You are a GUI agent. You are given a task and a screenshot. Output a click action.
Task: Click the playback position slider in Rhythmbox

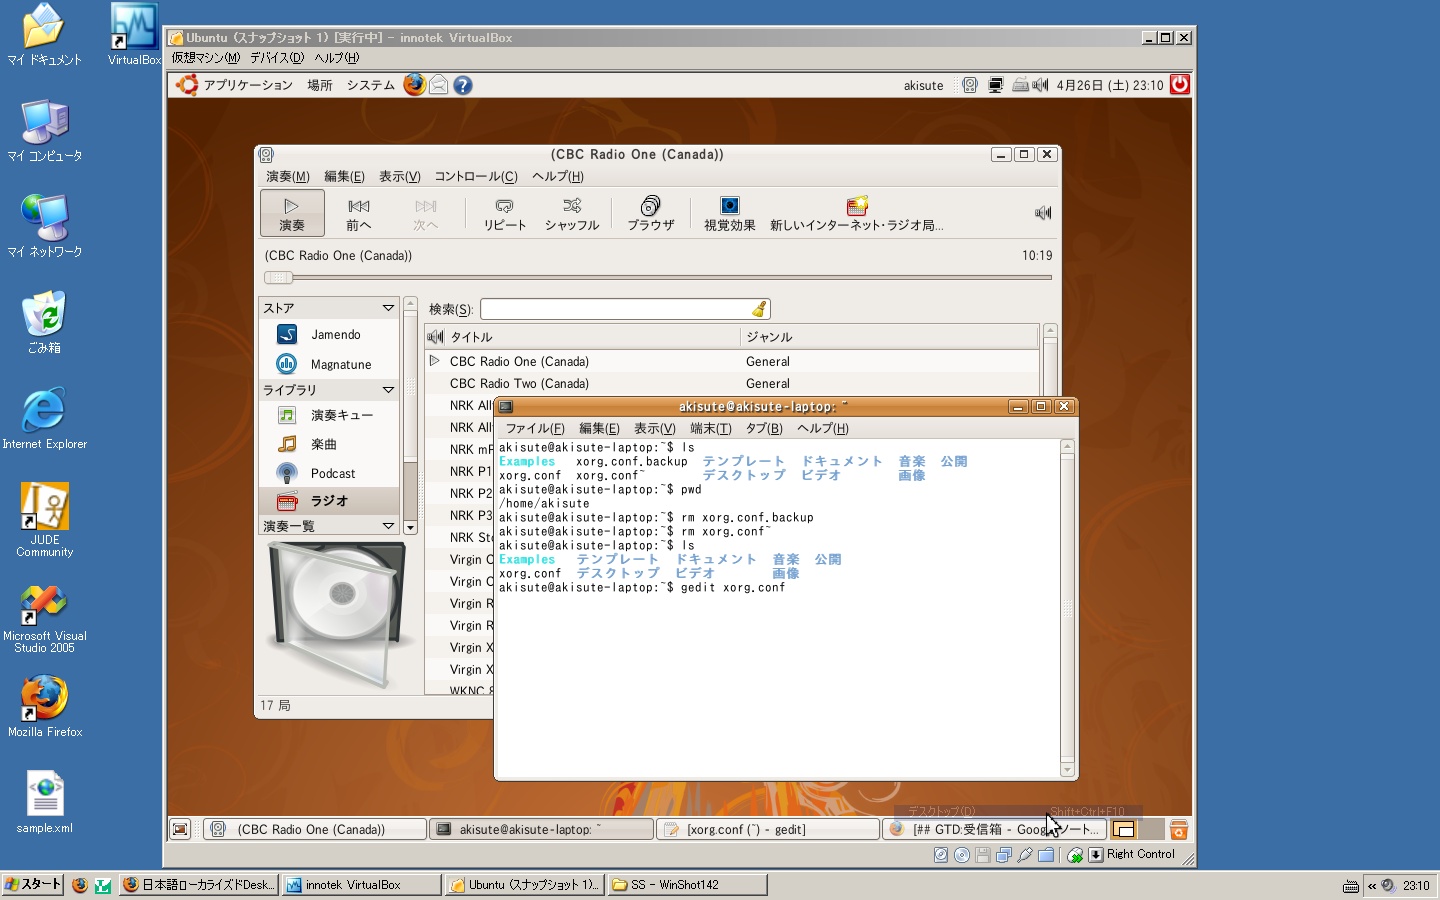pyautogui.click(x=658, y=277)
